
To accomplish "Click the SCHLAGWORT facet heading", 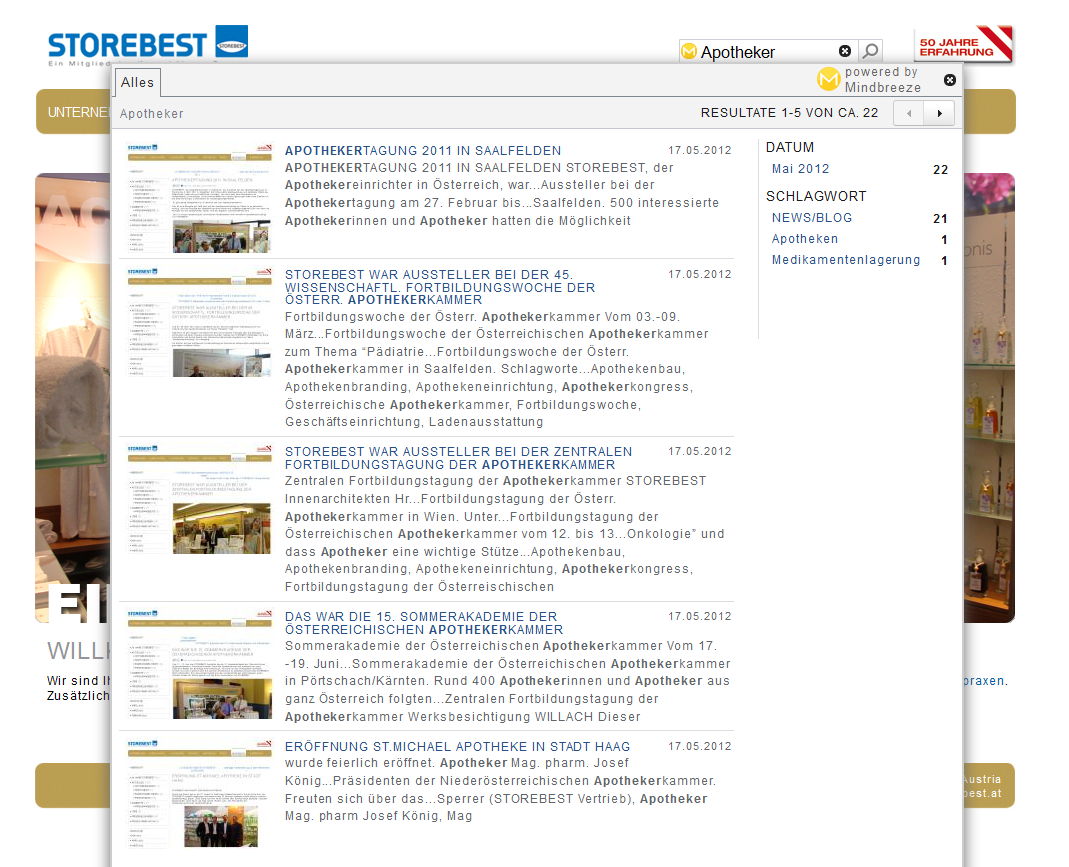I will coord(816,196).
